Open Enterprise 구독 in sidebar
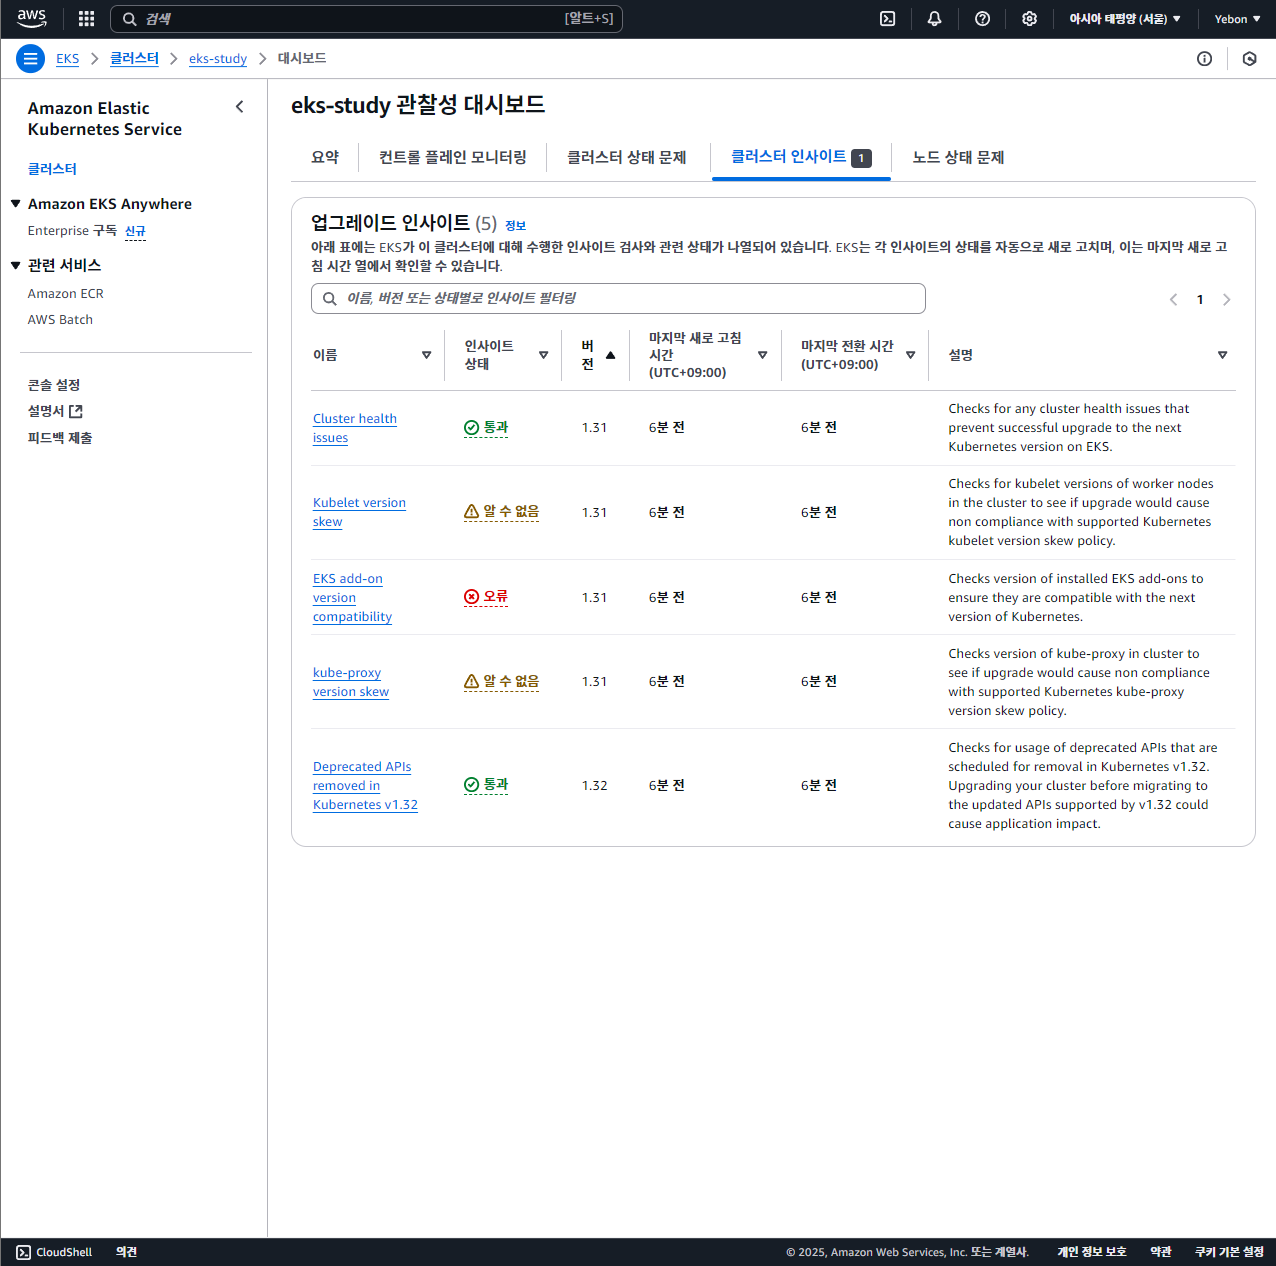The image size is (1276, 1266). [x=72, y=231]
